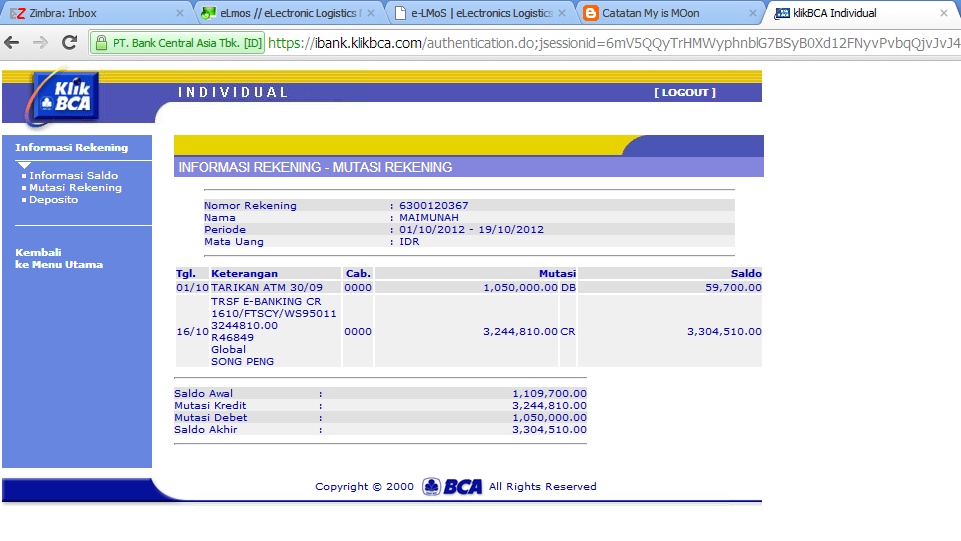Click the 16/10 date cell

pyautogui.click(x=192, y=331)
